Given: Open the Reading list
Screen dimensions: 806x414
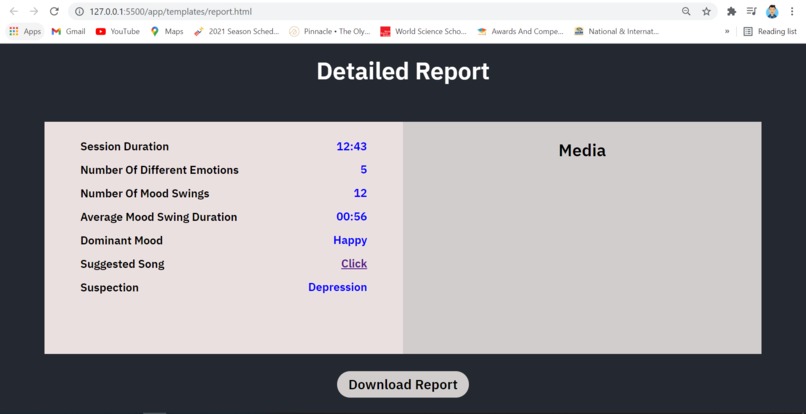Looking at the screenshot, I should coord(770,31).
